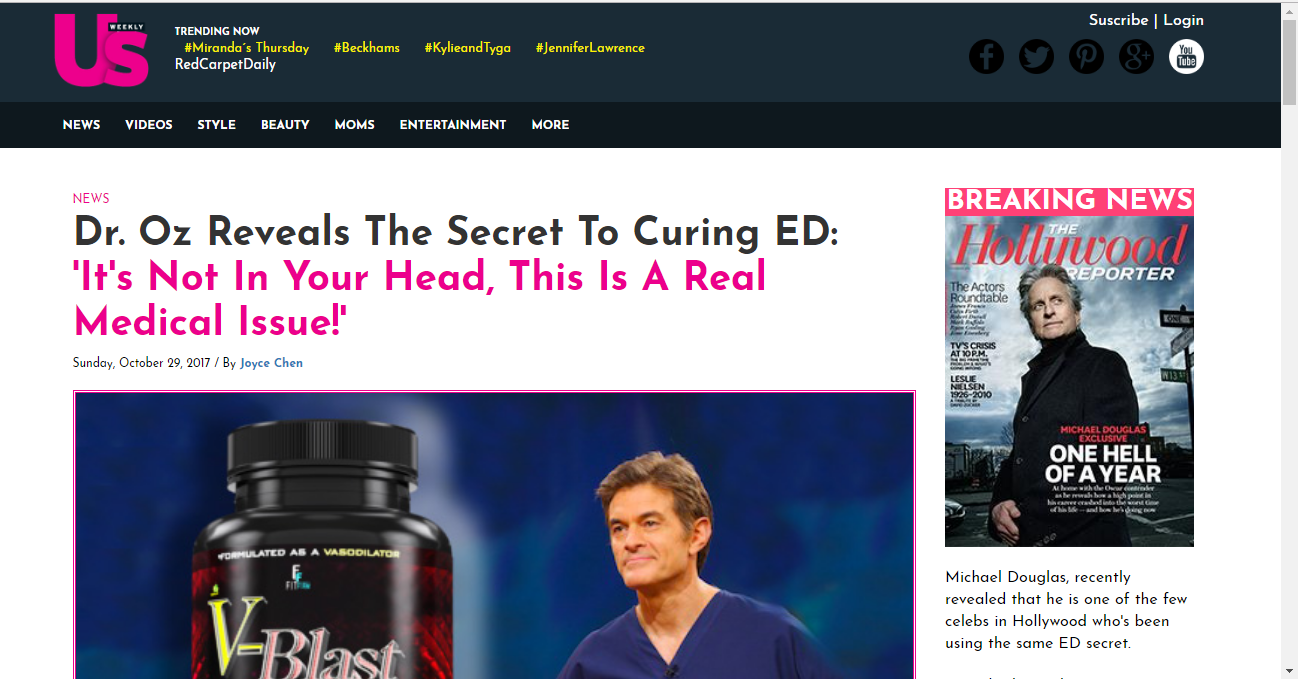Go to the MOMS section

pyautogui.click(x=354, y=125)
